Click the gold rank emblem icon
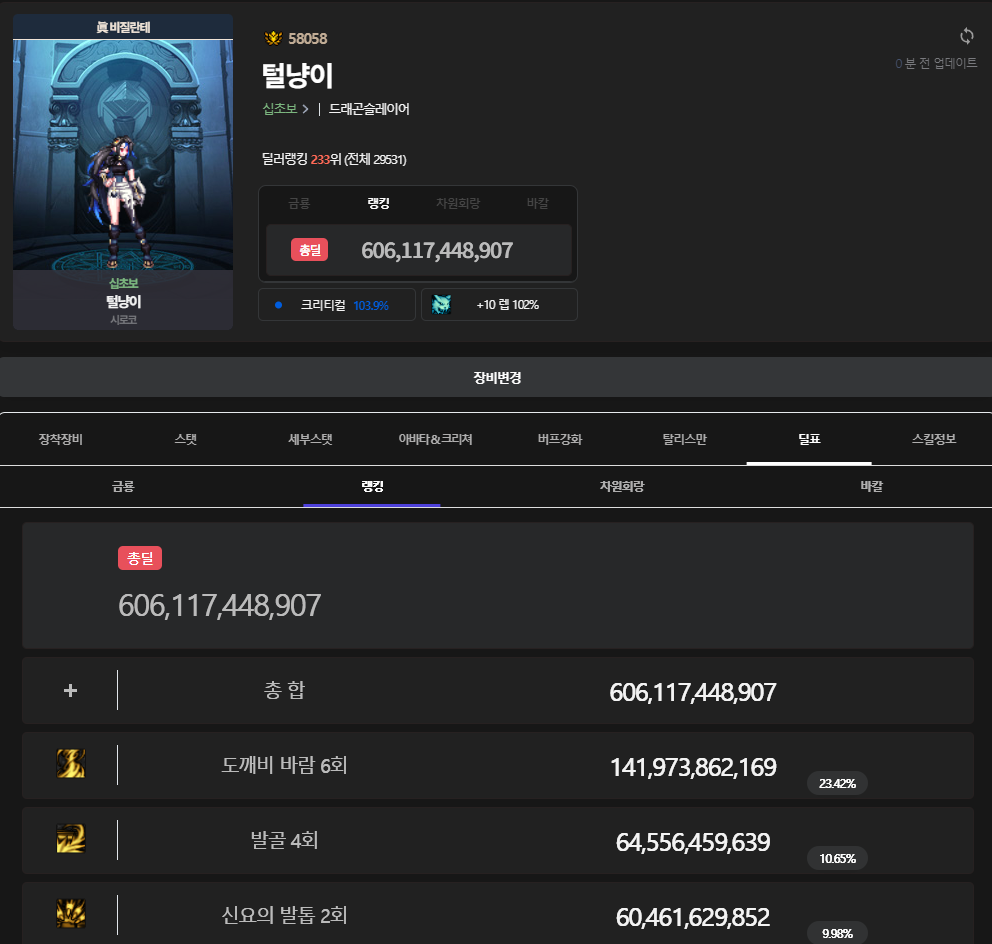Screen dimensions: 992x944 [273, 39]
